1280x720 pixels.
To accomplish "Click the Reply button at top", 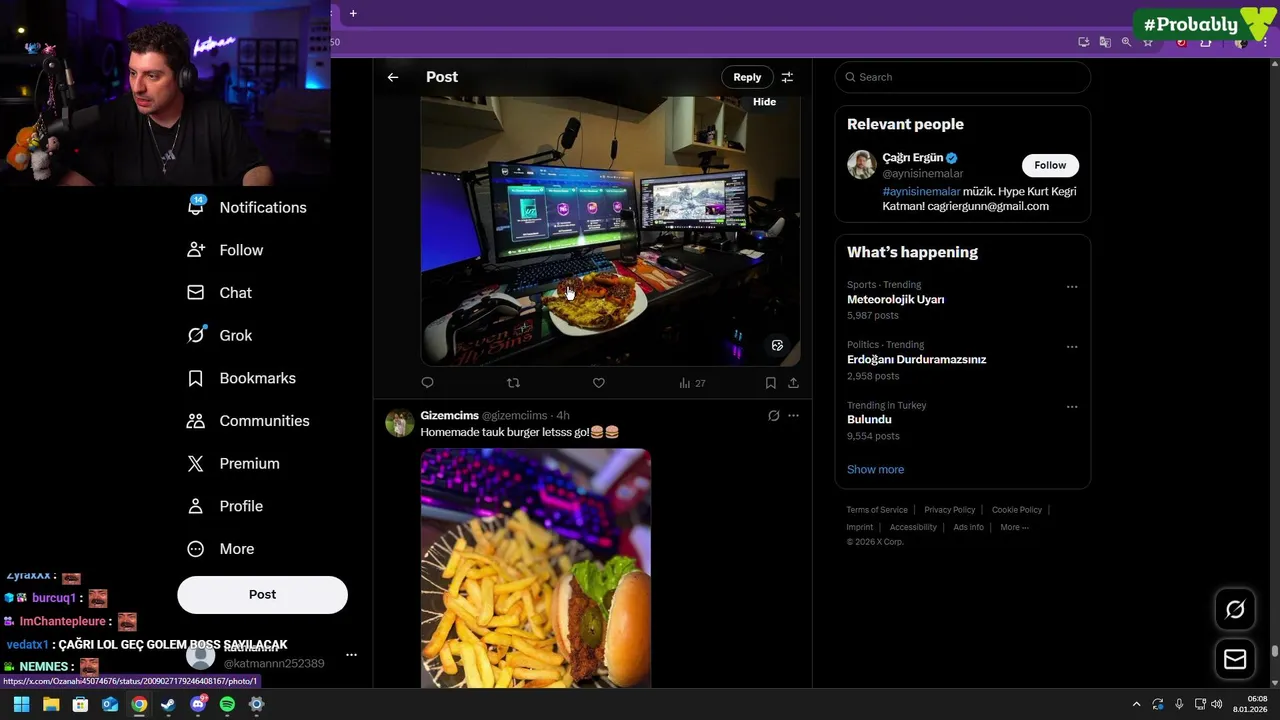I will (x=747, y=77).
